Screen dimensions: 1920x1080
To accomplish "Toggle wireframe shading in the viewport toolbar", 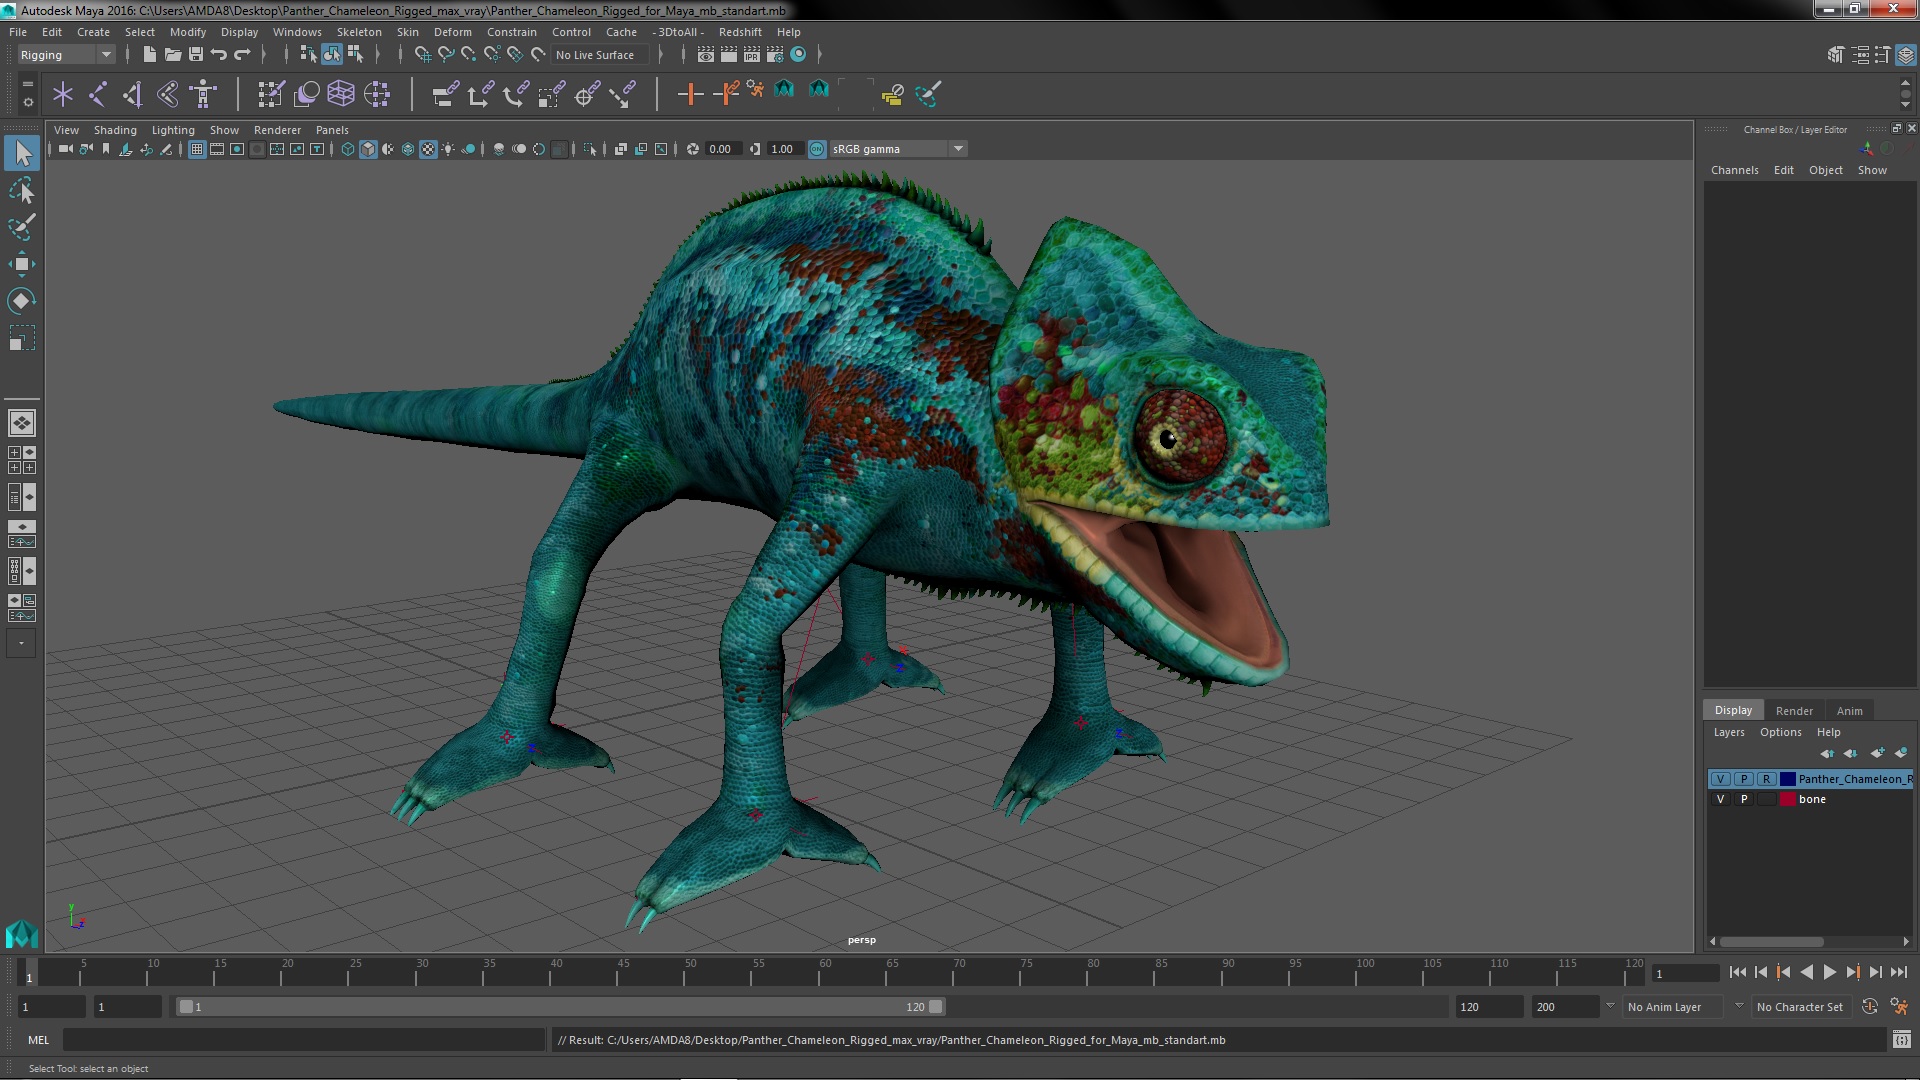I will tap(348, 149).
